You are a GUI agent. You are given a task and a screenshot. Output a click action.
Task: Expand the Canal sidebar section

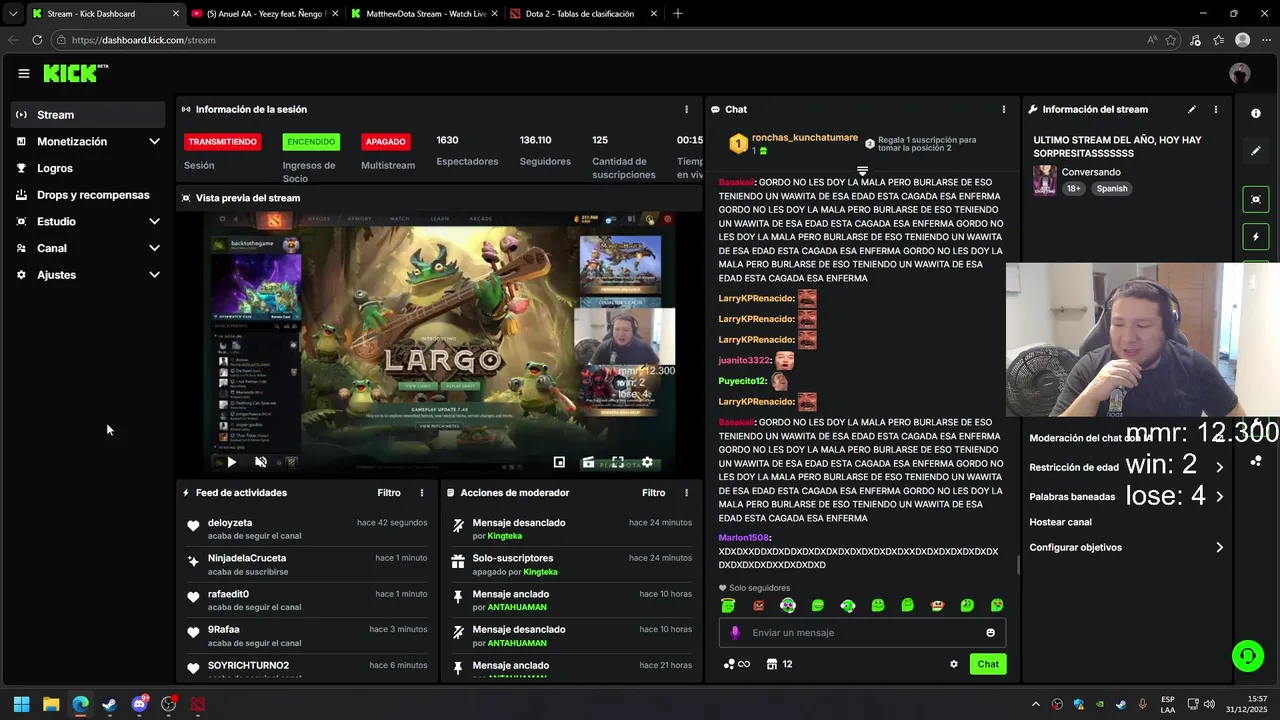tap(89, 248)
